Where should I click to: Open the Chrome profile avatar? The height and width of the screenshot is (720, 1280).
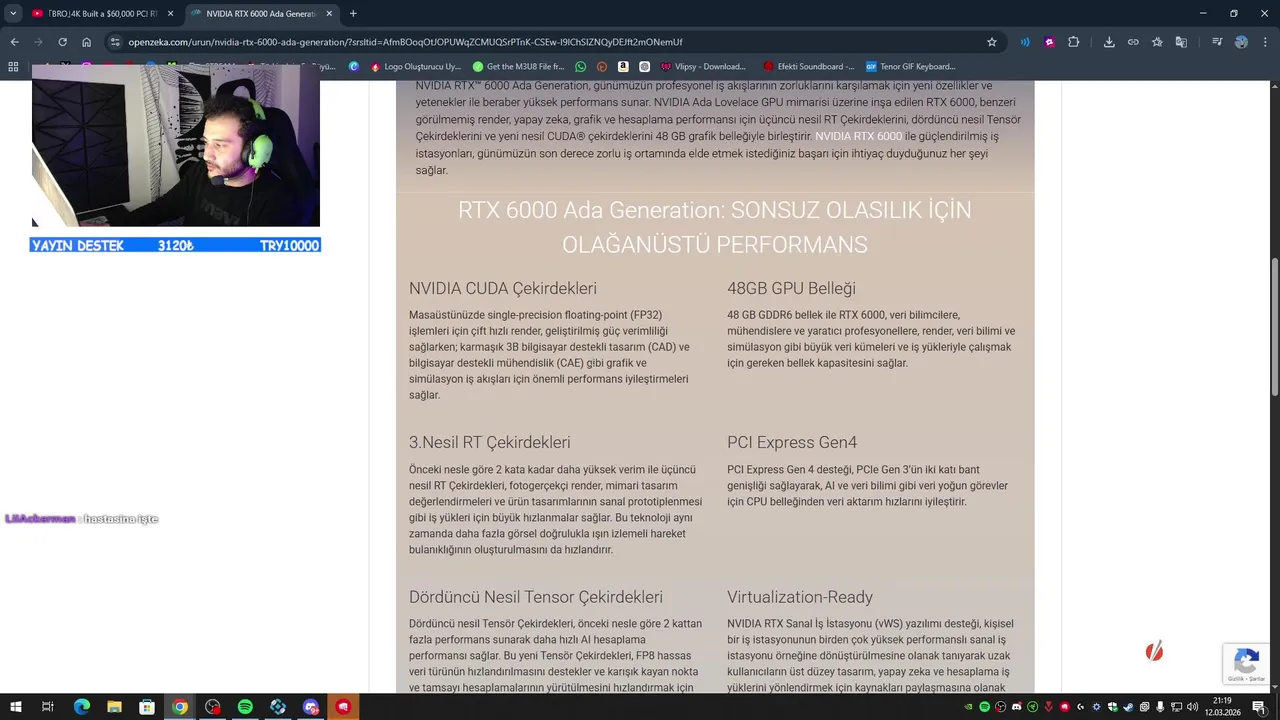click(x=1241, y=42)
